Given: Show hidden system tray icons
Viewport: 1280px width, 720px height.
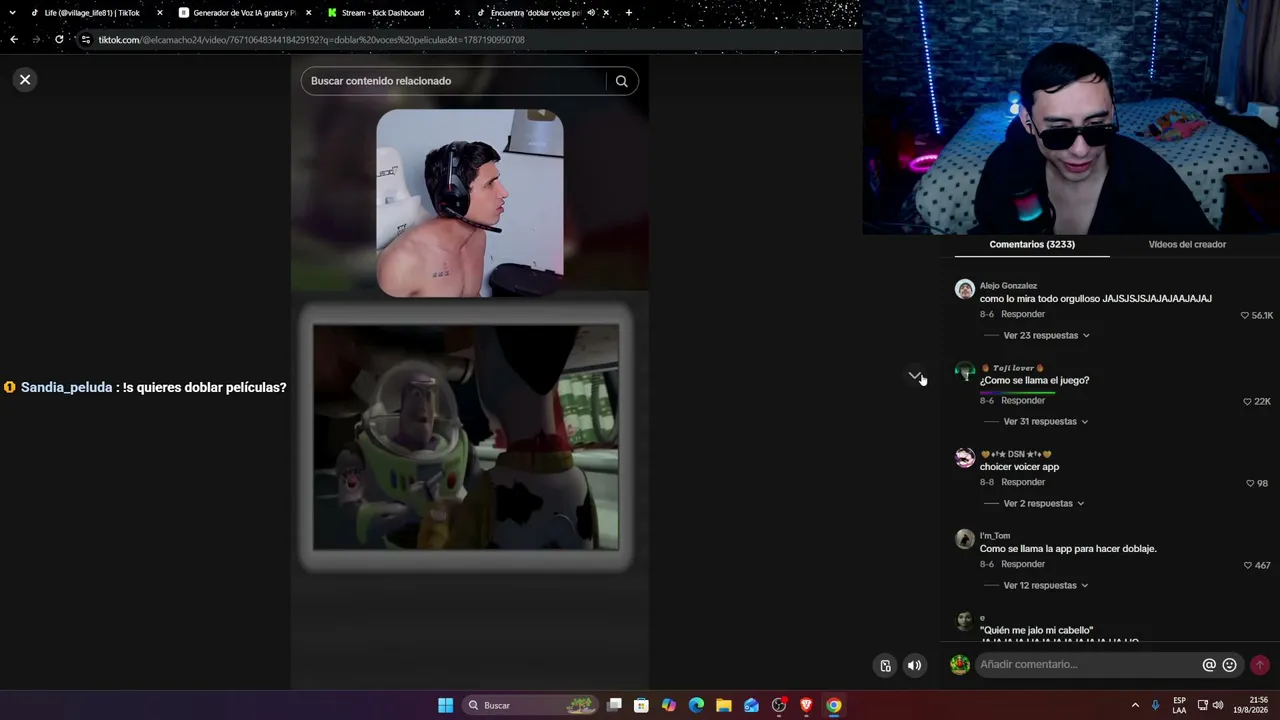Looking at the screenshot, I should tap(1135, 706).
